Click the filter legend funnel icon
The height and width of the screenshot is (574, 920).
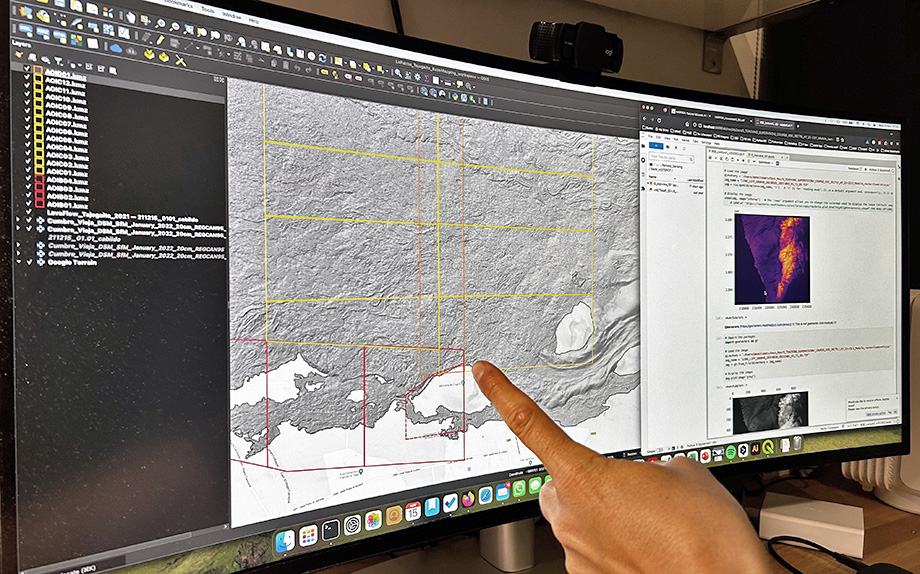coord(58,61)
